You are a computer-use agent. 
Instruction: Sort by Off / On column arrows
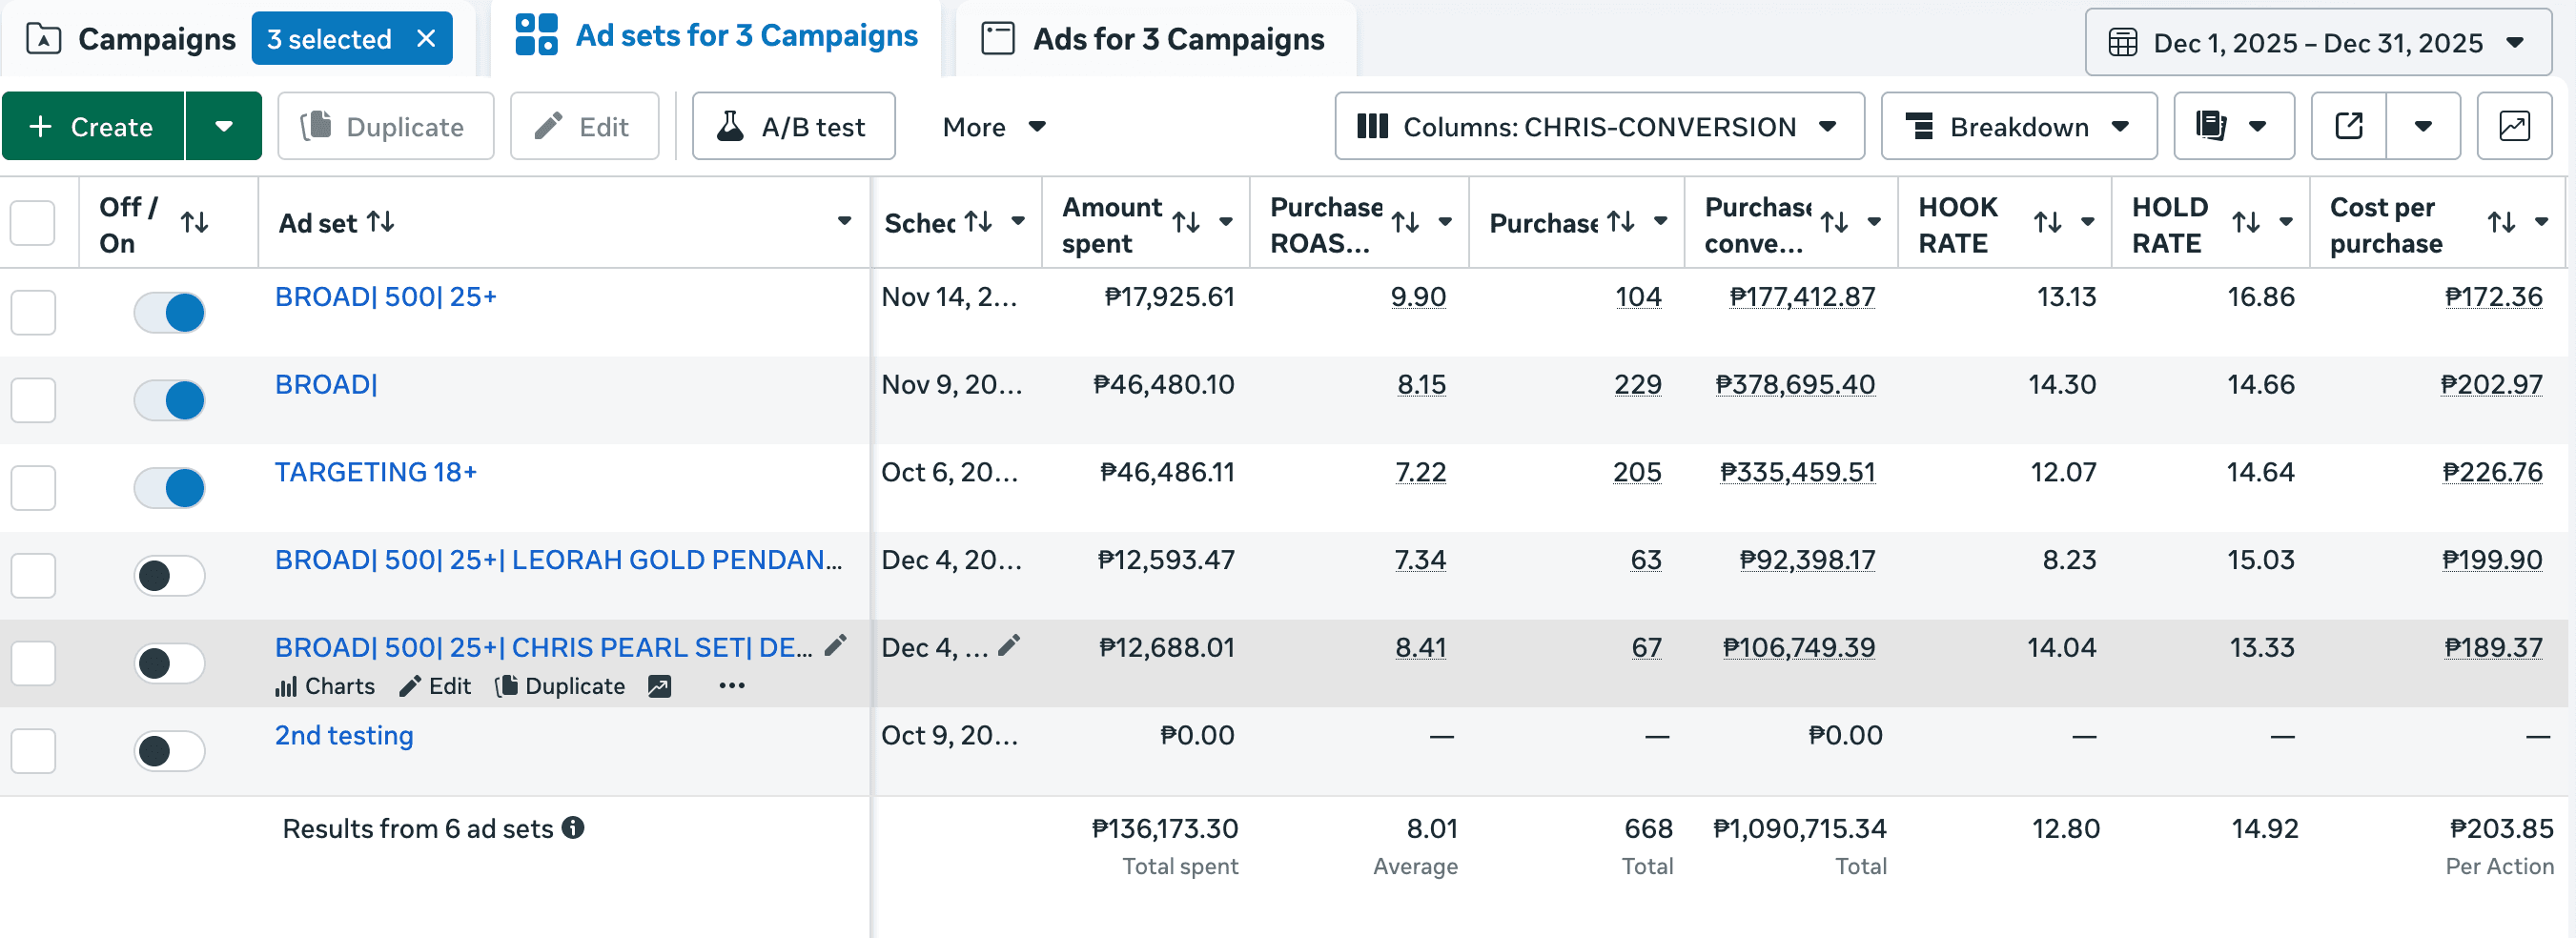point(195,223)
